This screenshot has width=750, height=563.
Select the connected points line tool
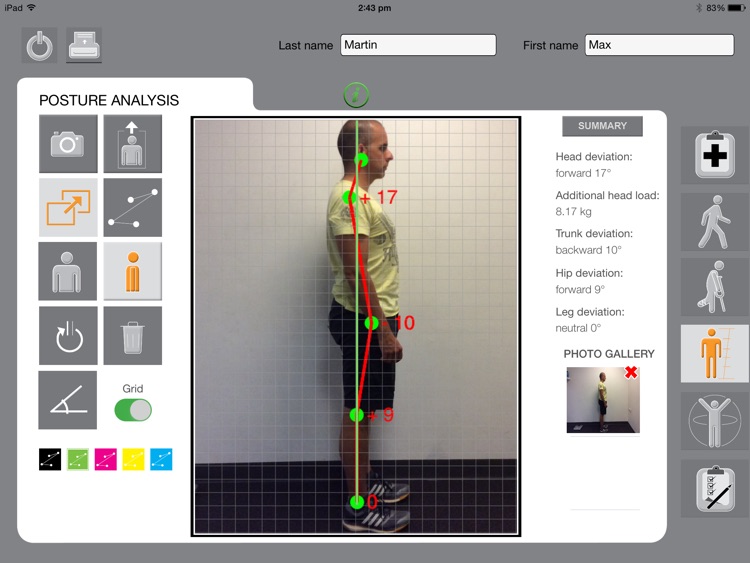click(132, 208)
